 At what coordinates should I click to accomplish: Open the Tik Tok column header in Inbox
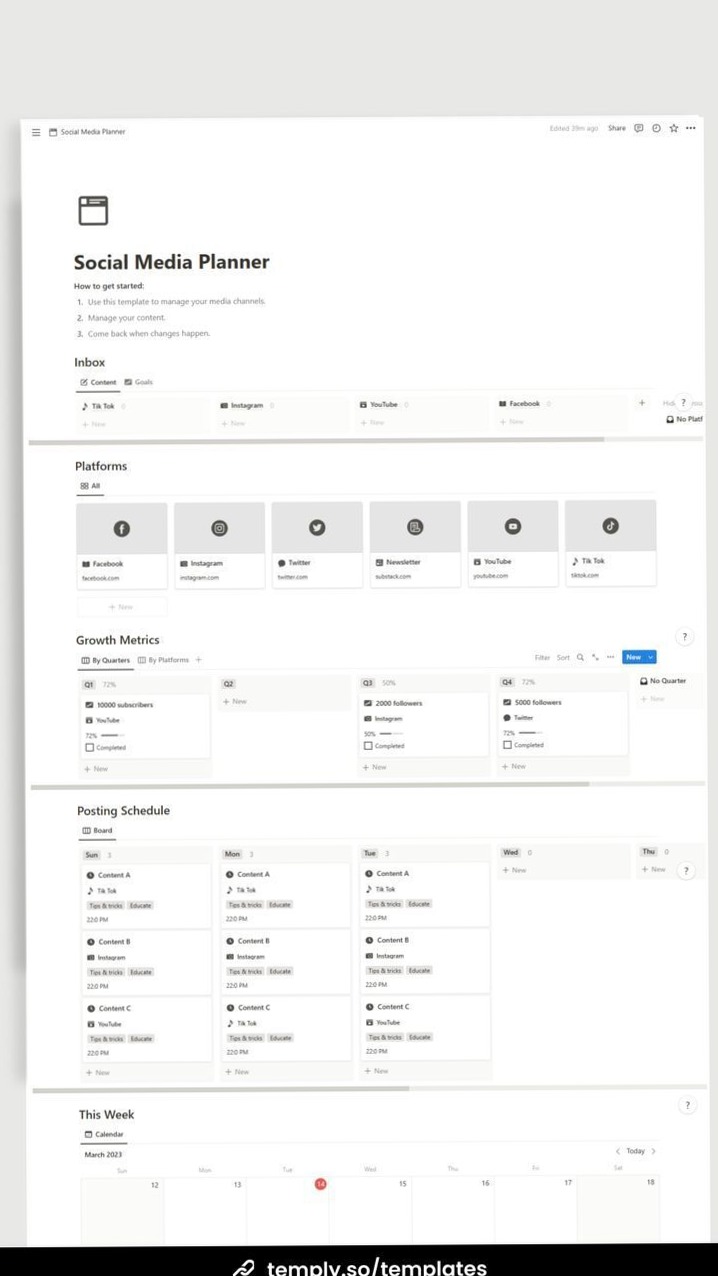(97, 406)
